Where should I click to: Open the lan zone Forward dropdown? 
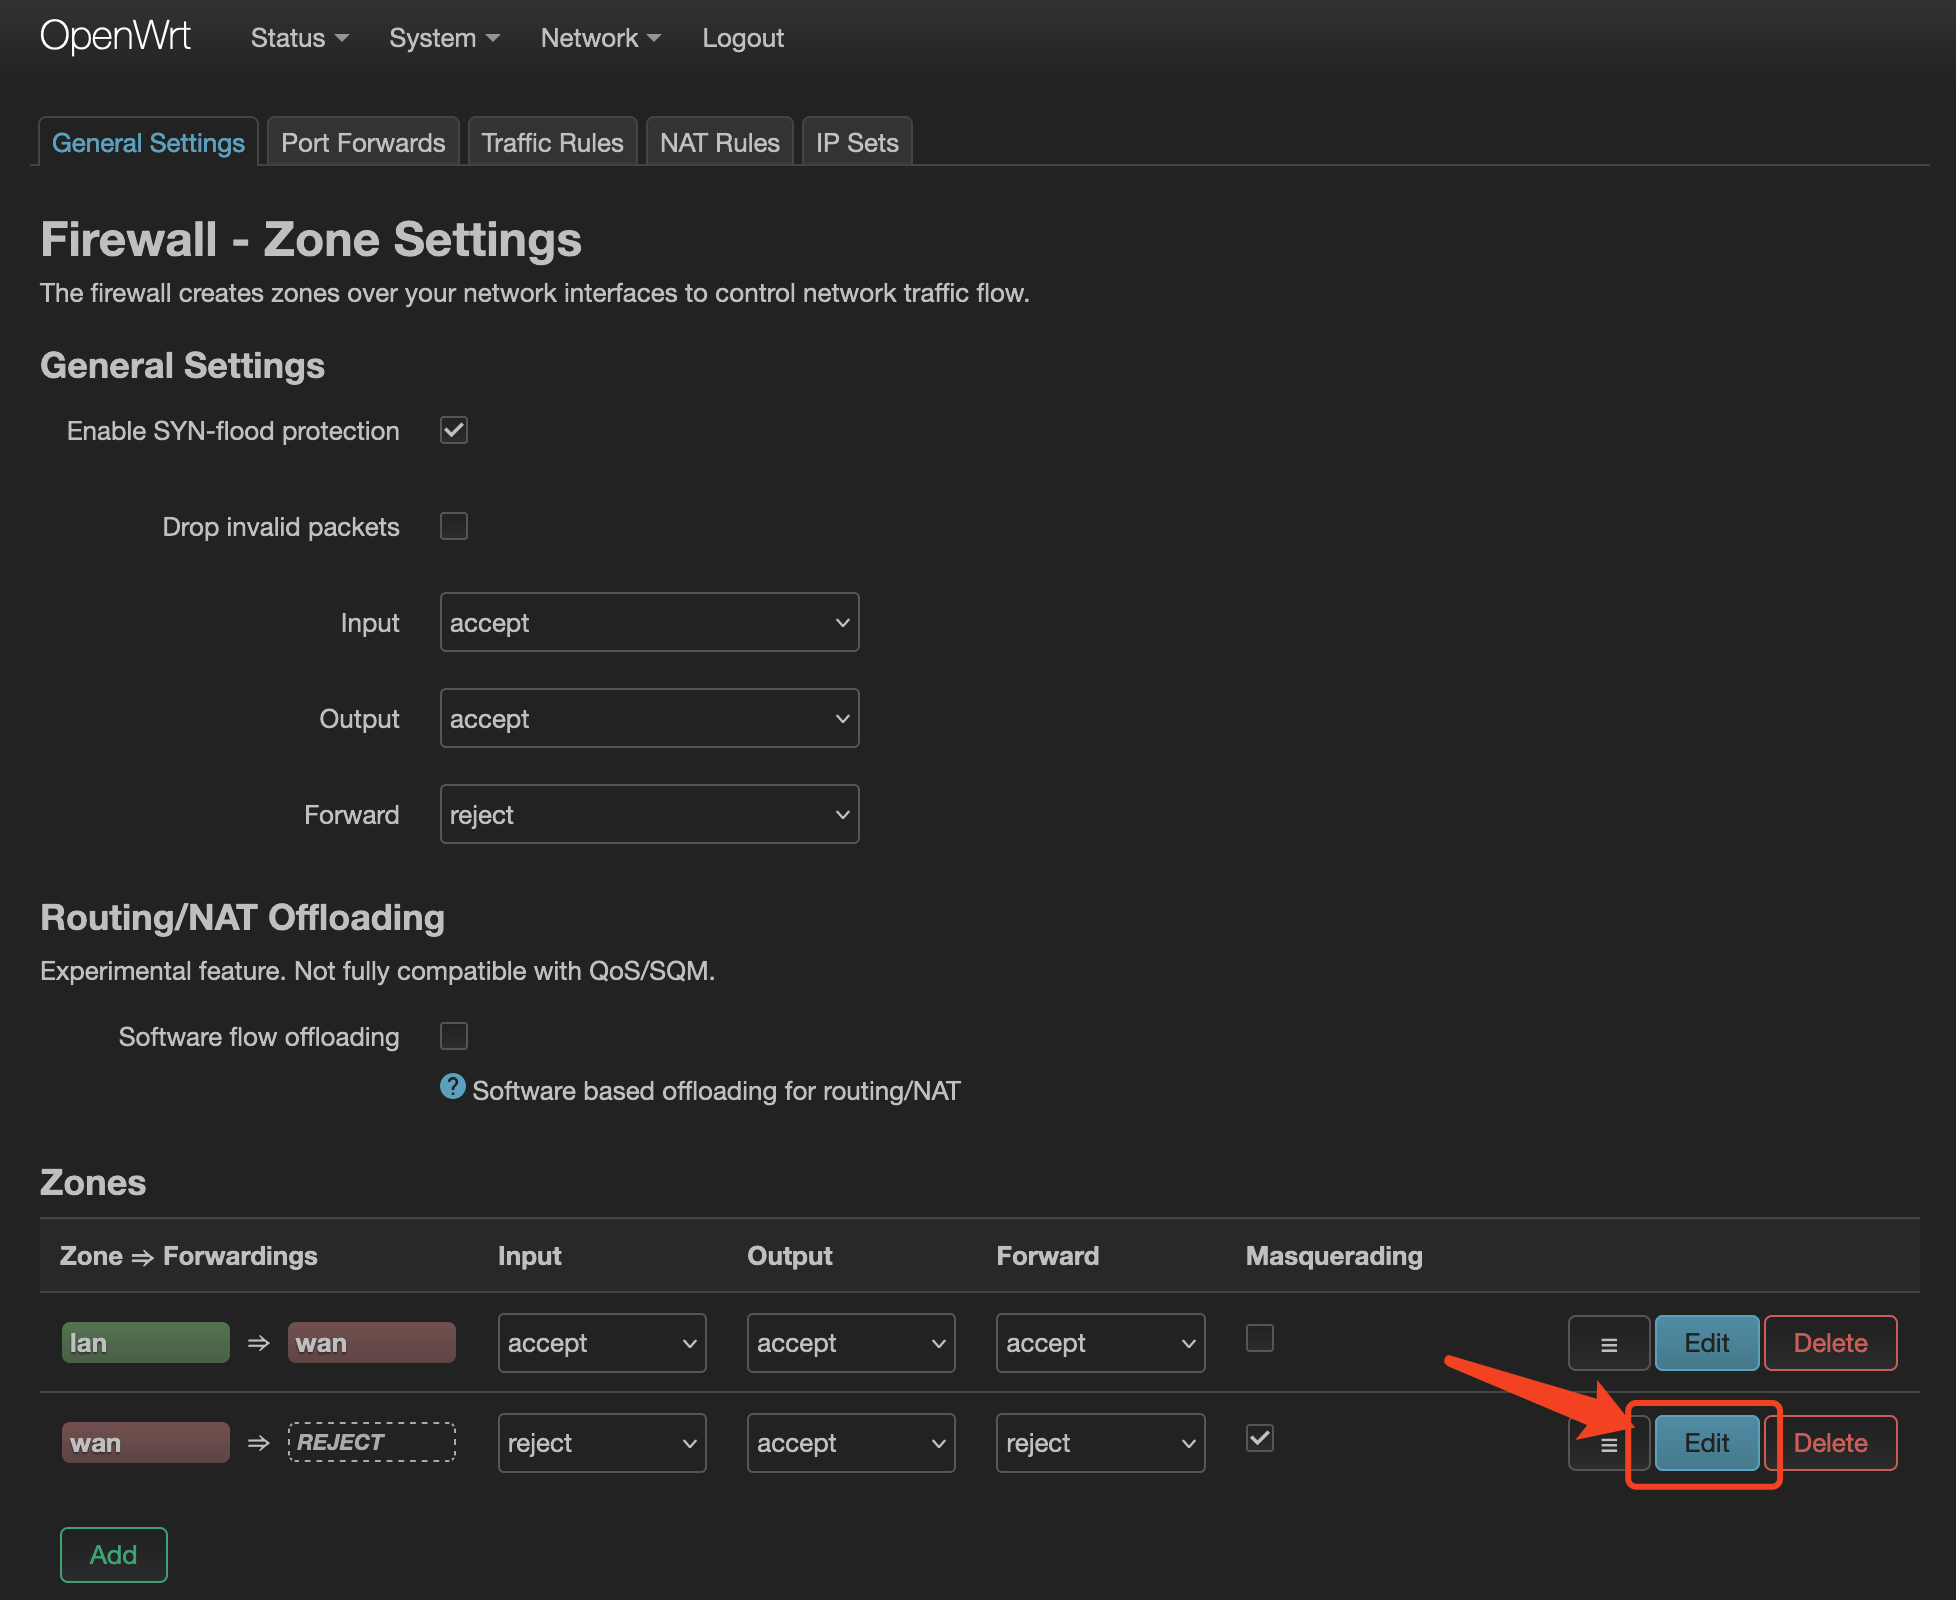(1100, 1343)
